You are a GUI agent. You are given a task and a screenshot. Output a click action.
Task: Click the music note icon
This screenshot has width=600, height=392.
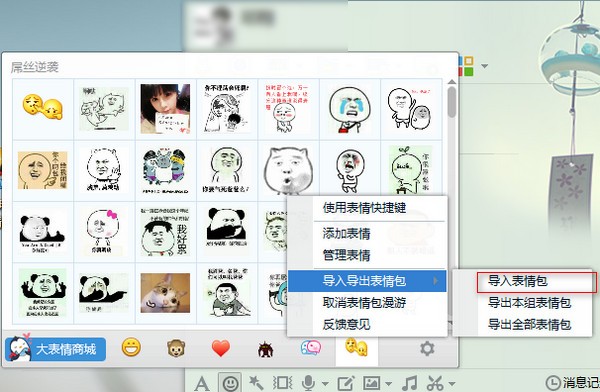click(410, 383)
